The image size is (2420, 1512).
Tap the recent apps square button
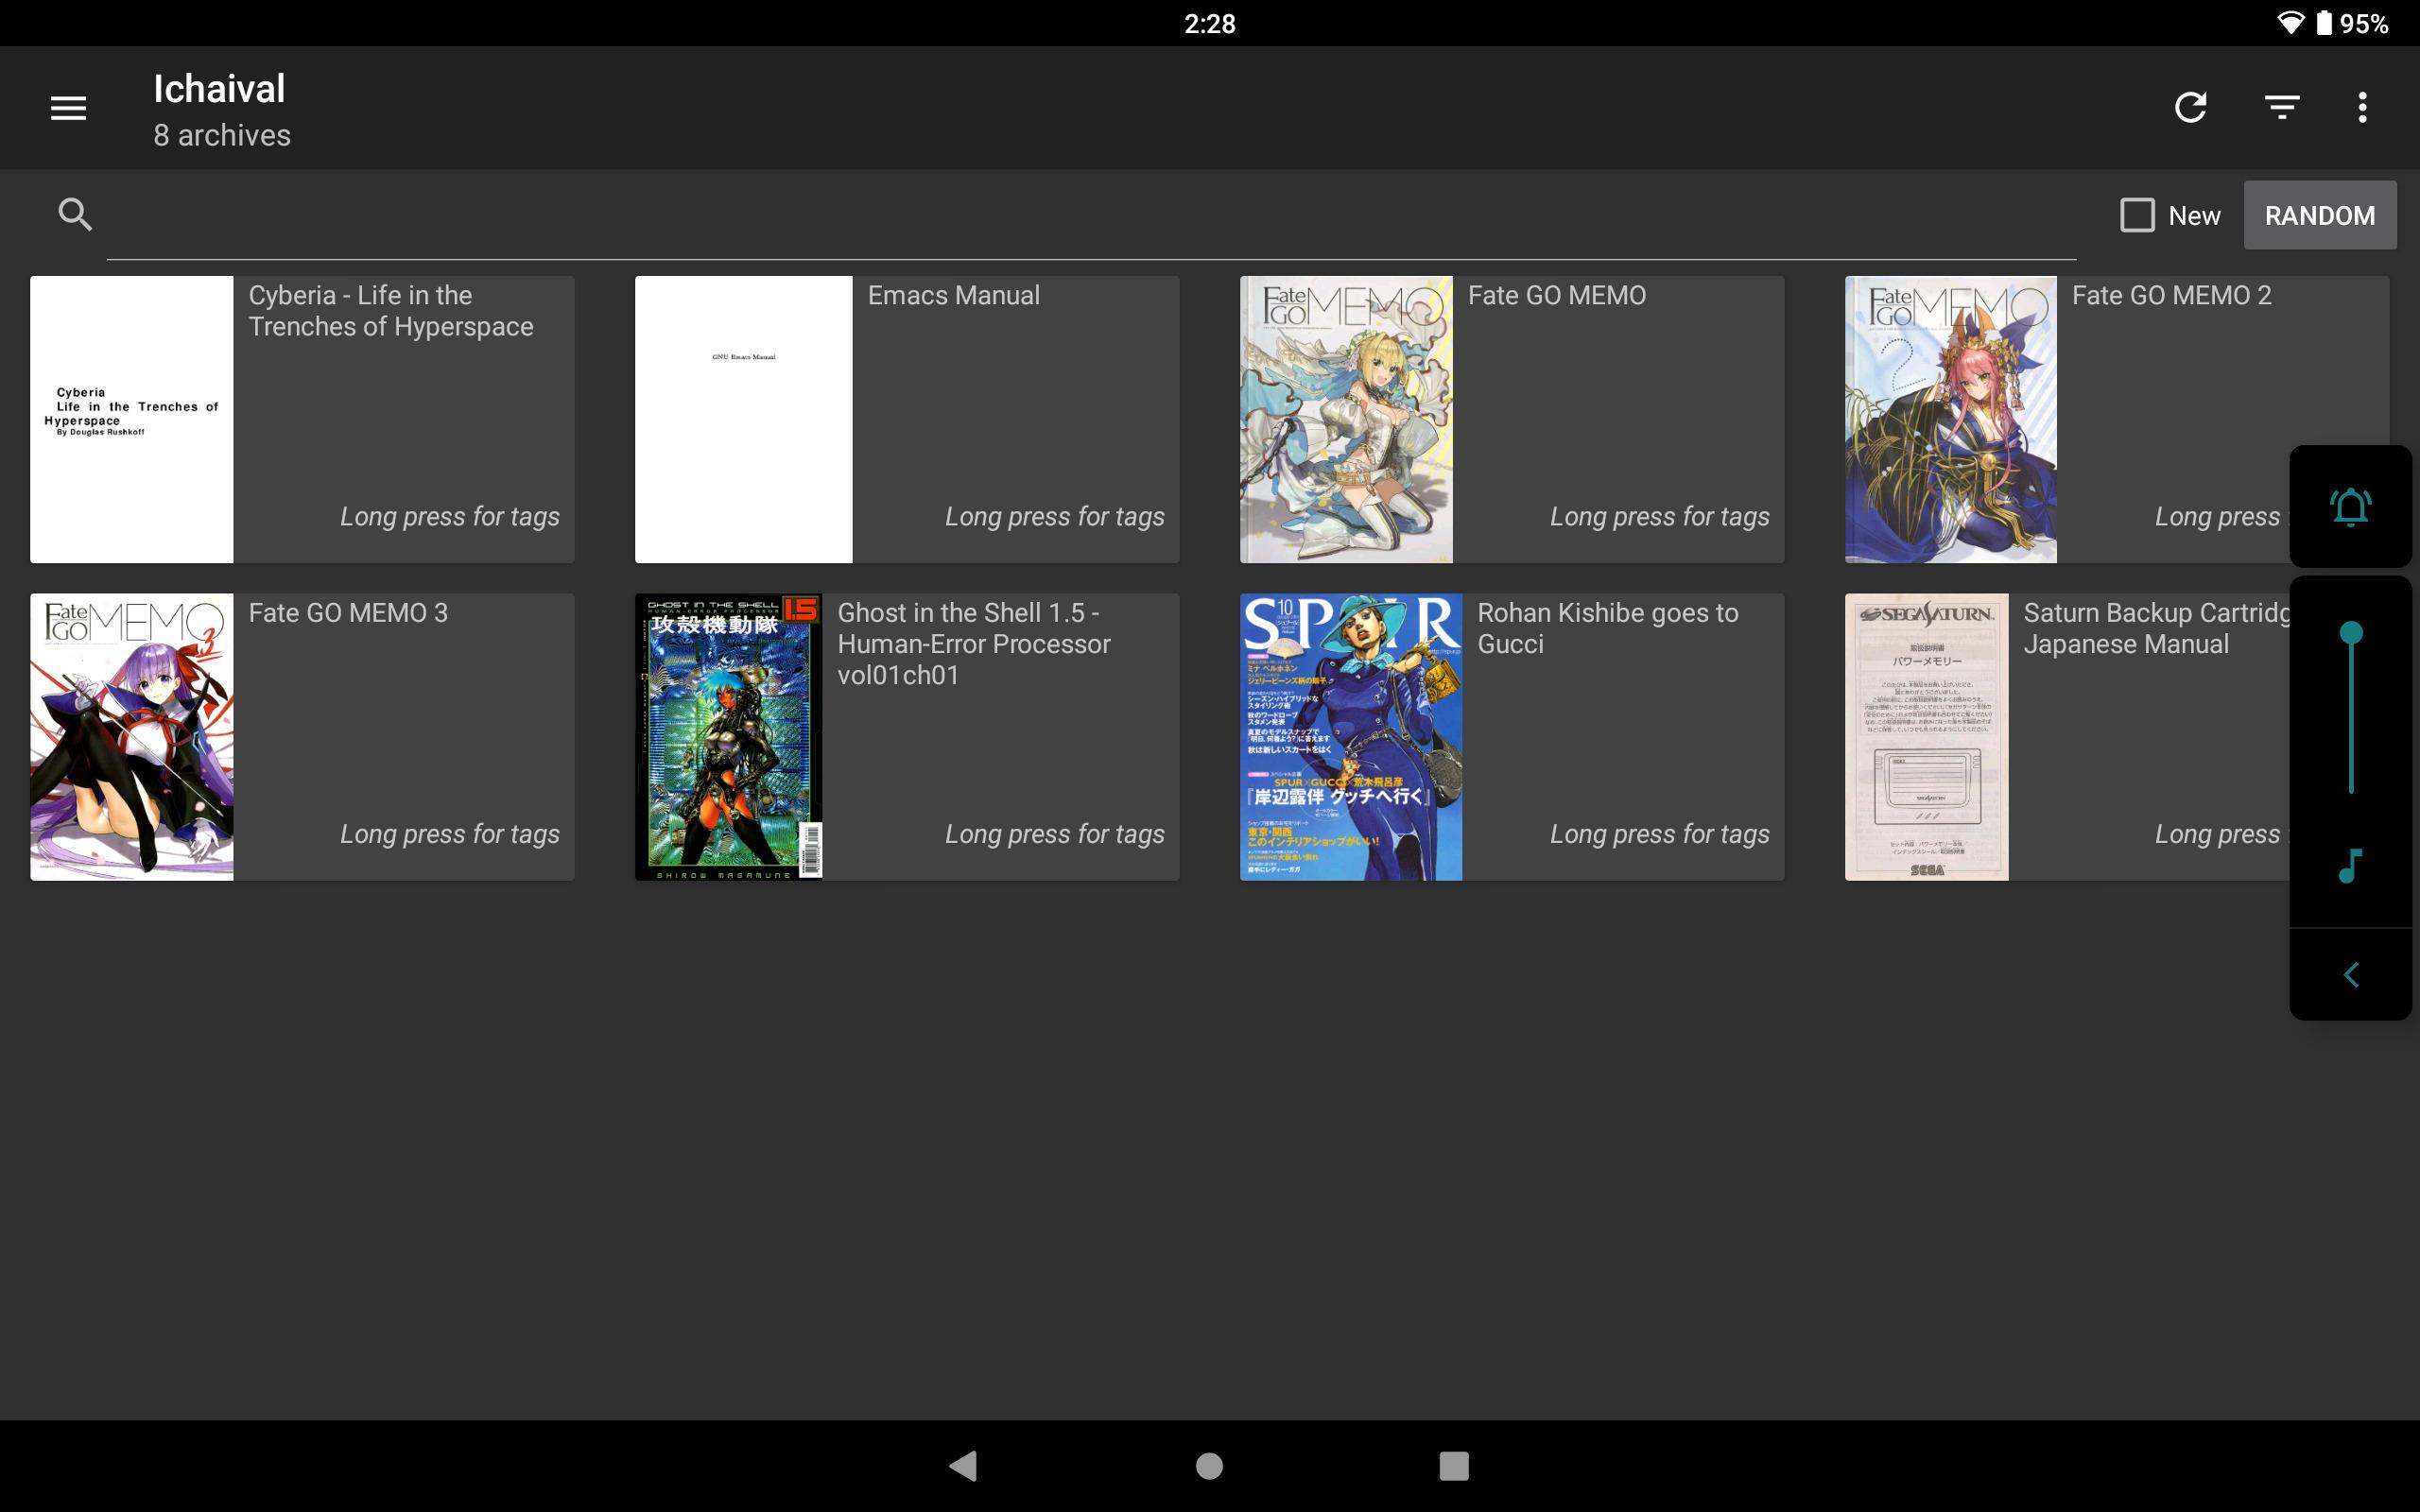[1453, 1466]
